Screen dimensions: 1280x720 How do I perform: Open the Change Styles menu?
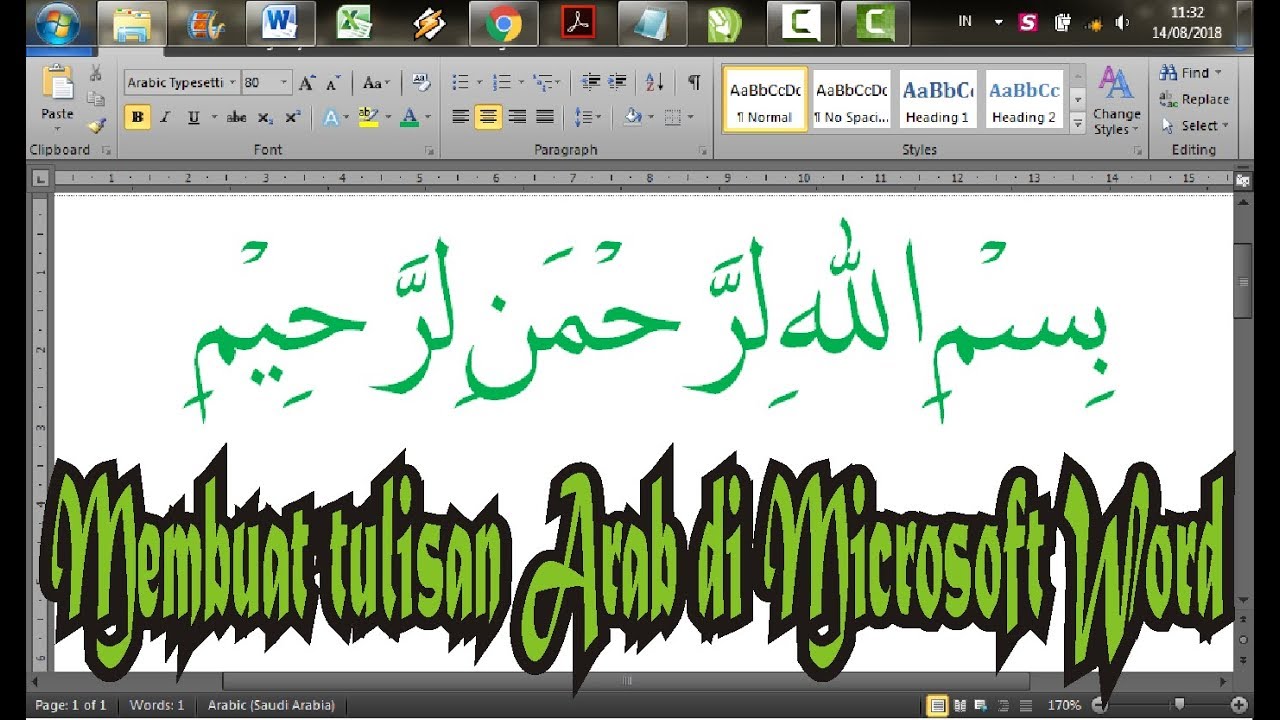tap(1116, 101)
